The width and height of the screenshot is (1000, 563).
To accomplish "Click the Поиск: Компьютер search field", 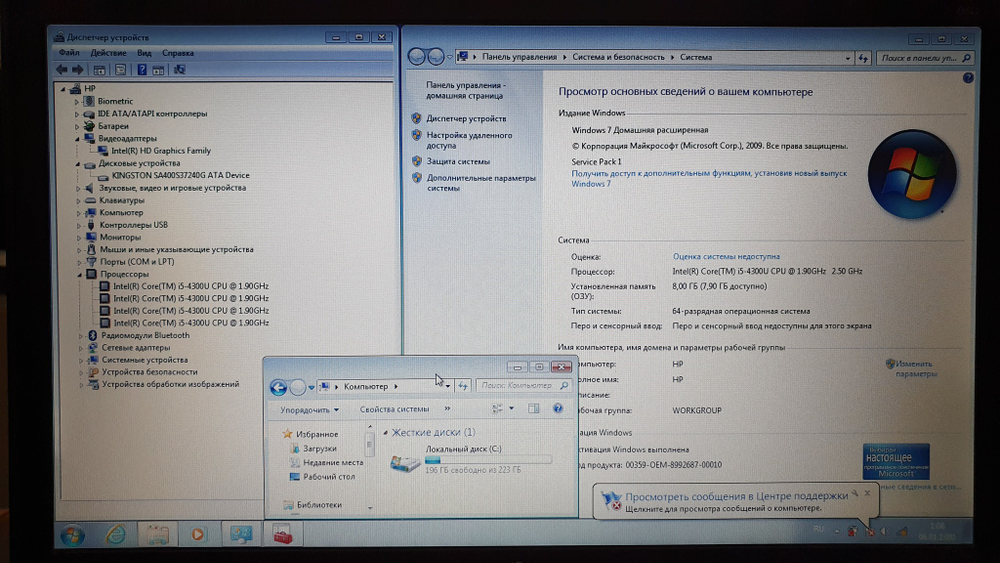I will point(523,386).
